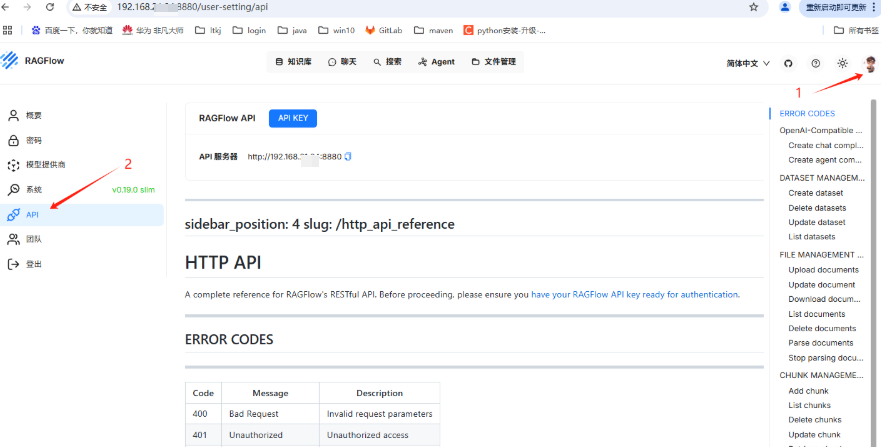Go to Create chat completion anchor
The width and height of the screenshot is (881, 447).
(x=825, y=145)
